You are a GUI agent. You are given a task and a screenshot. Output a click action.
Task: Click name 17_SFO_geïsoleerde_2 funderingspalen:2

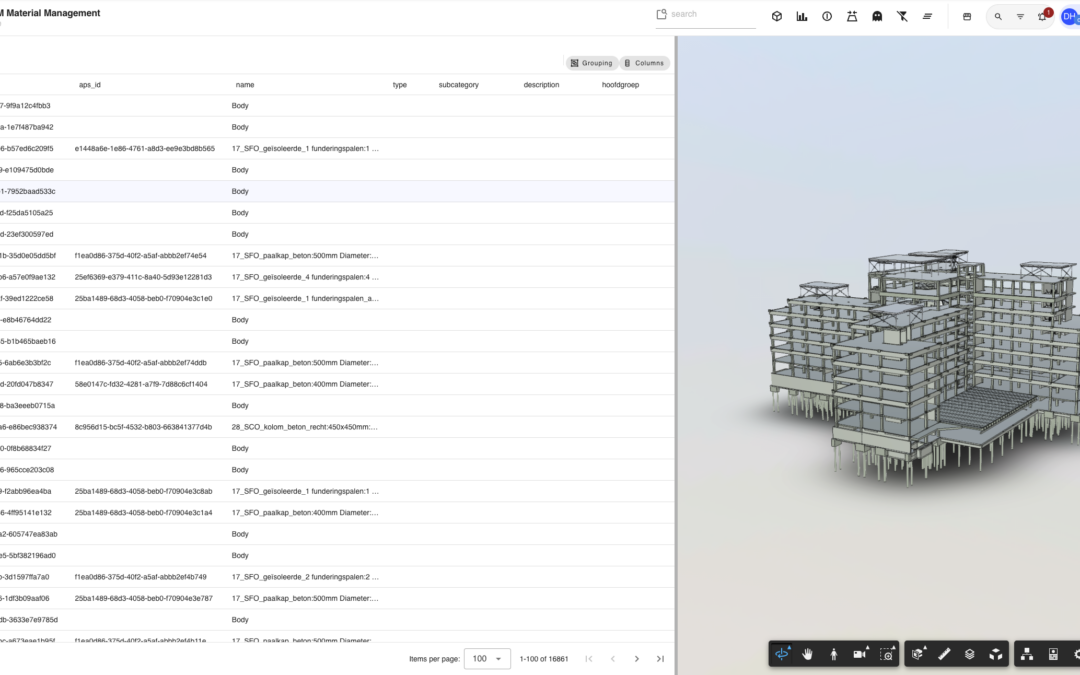[304, 577]
